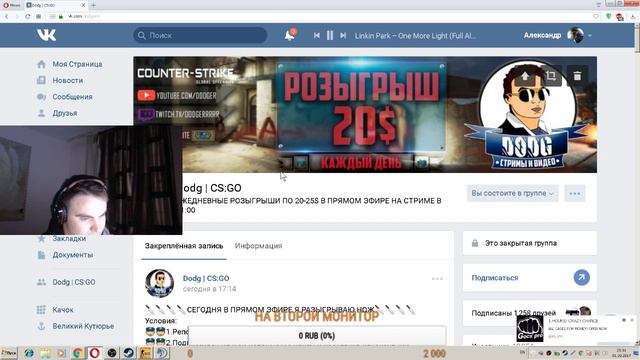Open Steam from the taskbar

(x=129, y=353)
